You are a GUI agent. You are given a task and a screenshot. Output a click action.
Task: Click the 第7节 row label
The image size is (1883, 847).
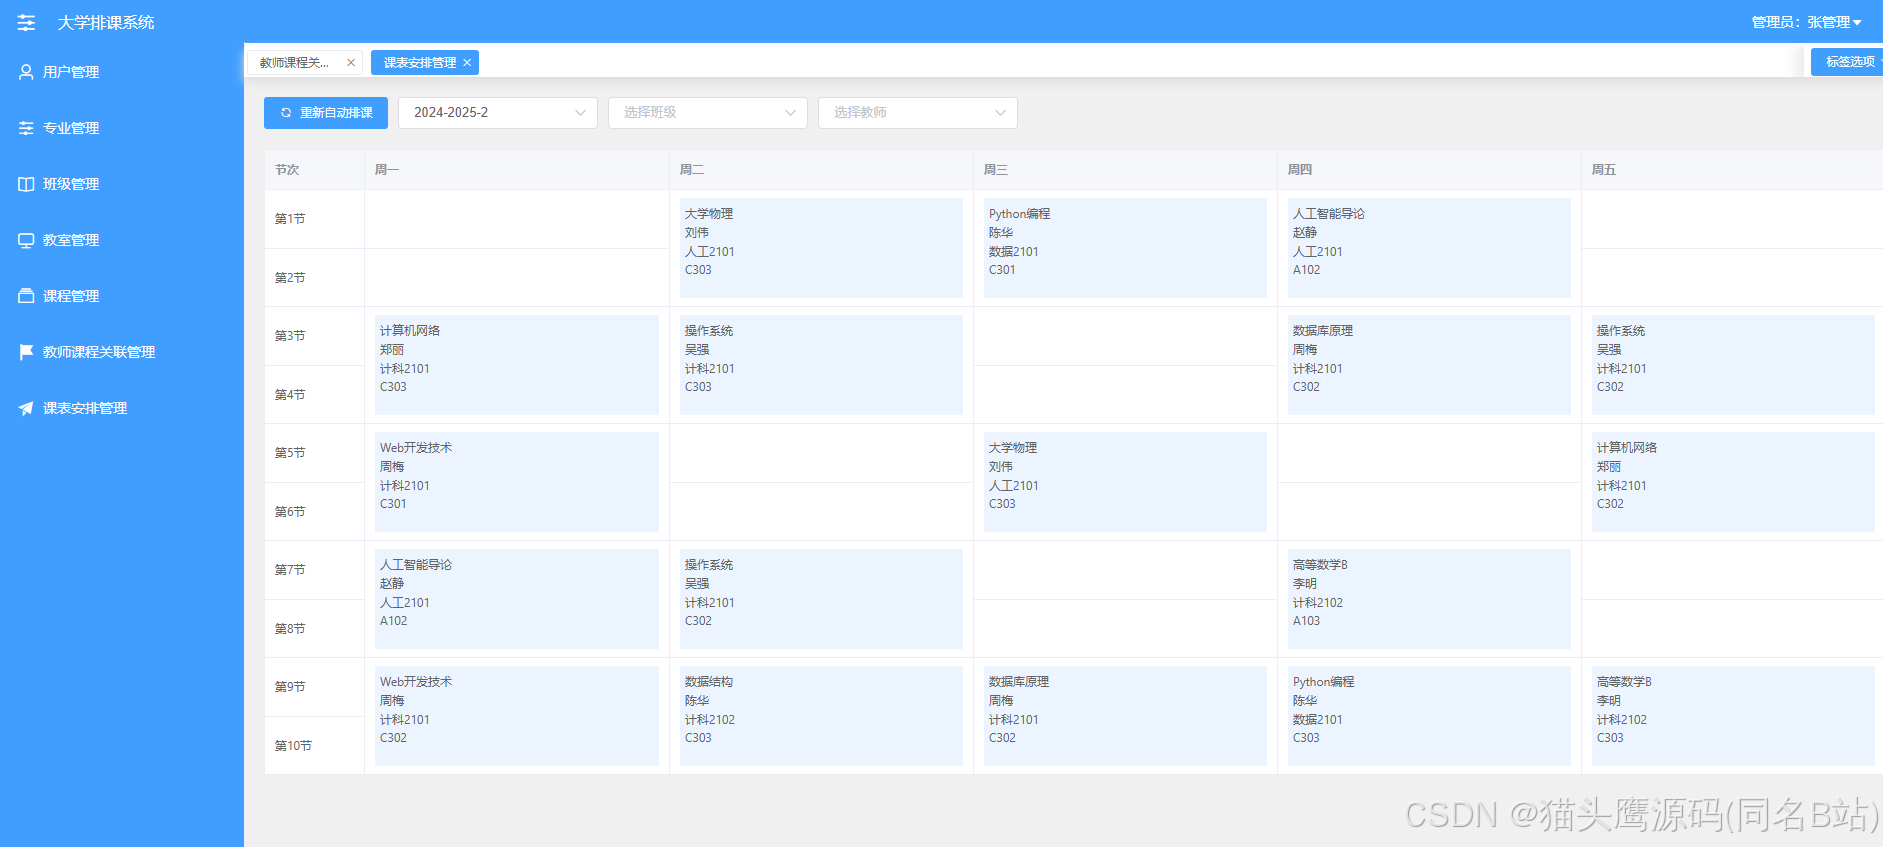pos(290,570)
